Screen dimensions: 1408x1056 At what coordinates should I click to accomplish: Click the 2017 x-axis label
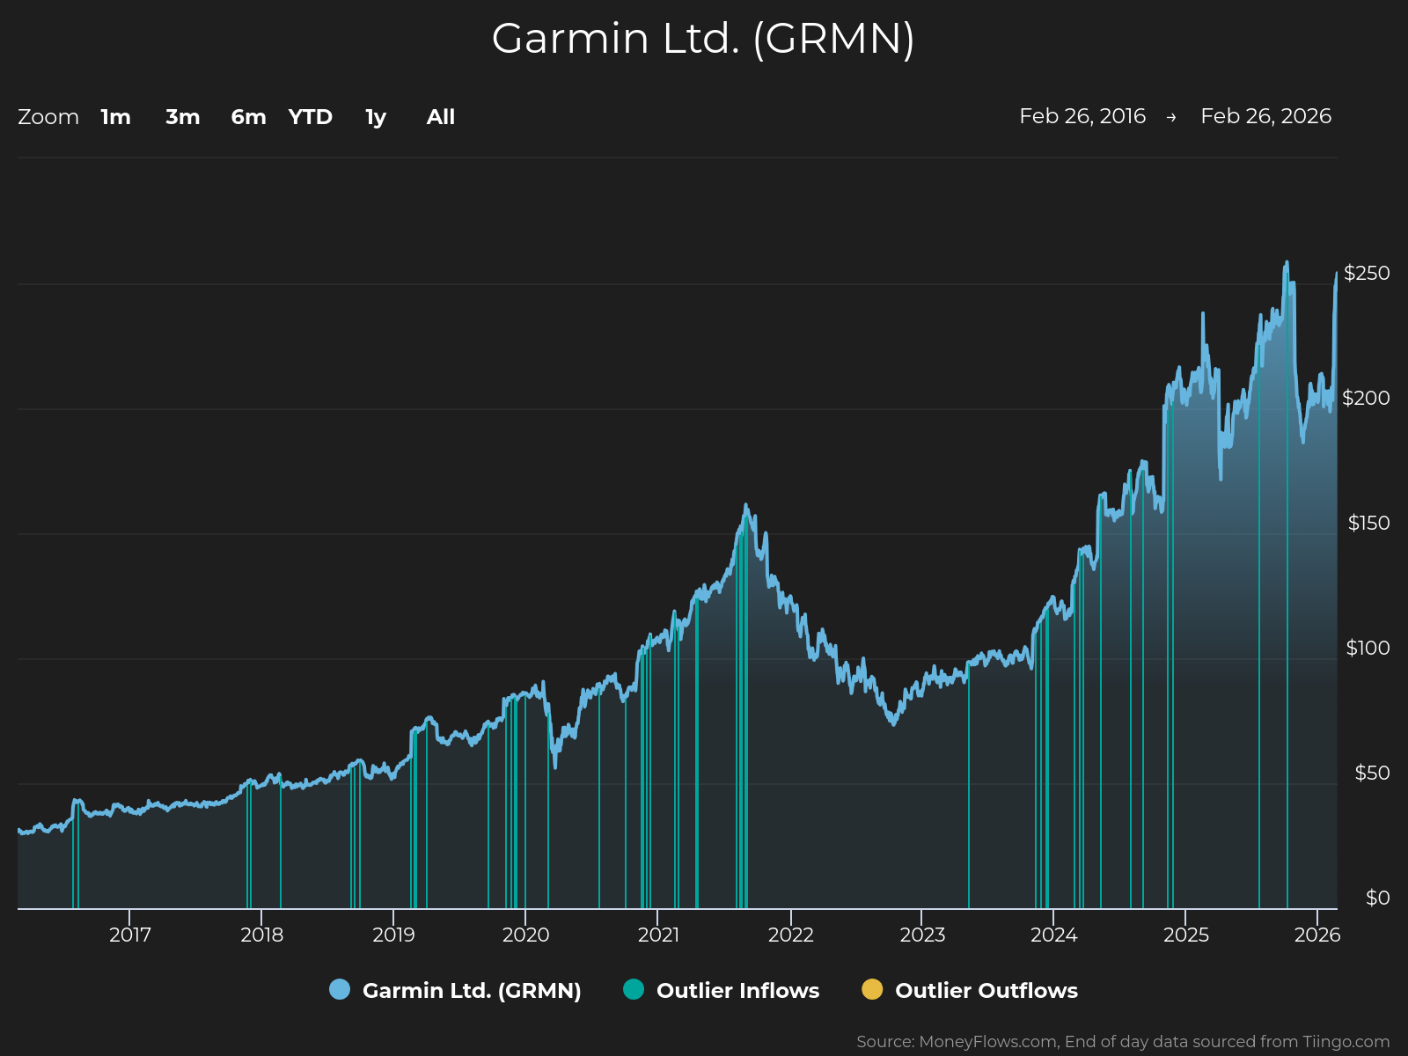coord(130,935)
